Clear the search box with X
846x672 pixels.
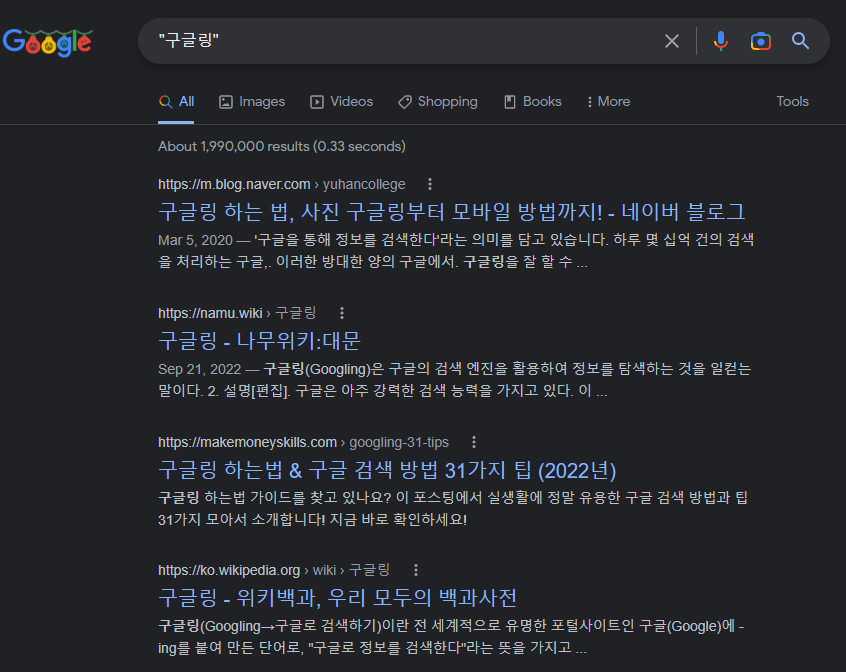pyautogui.click(x=672, y=41)
